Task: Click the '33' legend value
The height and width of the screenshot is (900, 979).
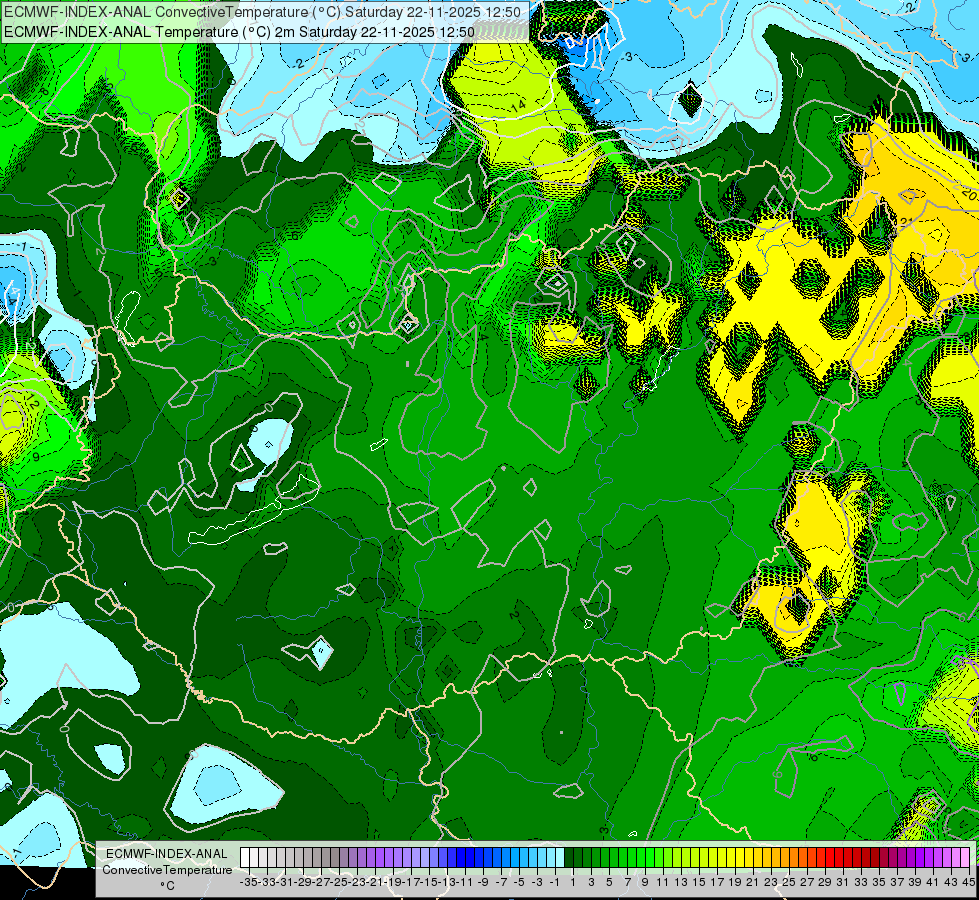Action: pyautogui.click(x=861, y=883)
